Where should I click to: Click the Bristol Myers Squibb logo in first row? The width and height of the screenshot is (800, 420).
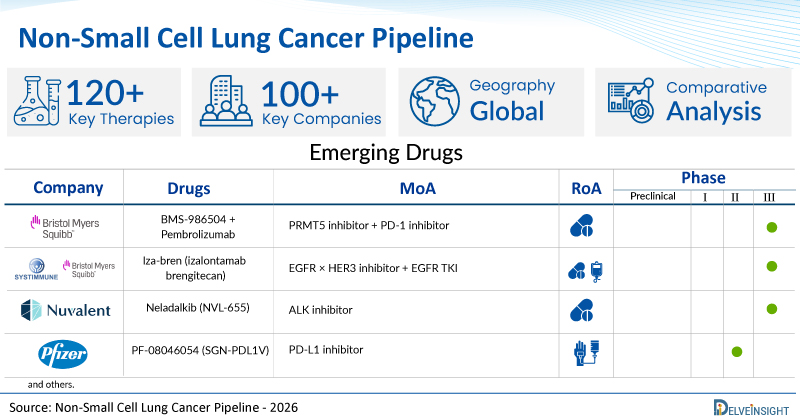tap(63, 226)
